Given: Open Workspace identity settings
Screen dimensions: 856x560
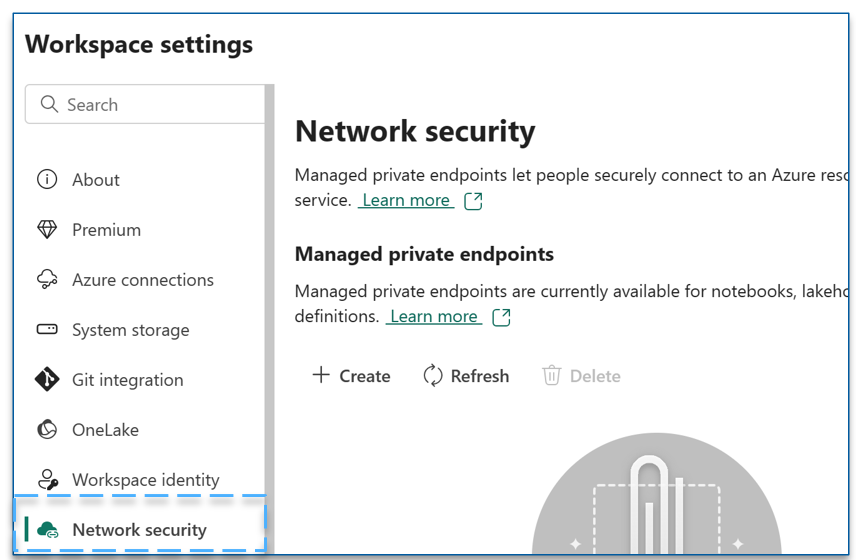Looking at the screenshot, I should [x=145, y=480].
